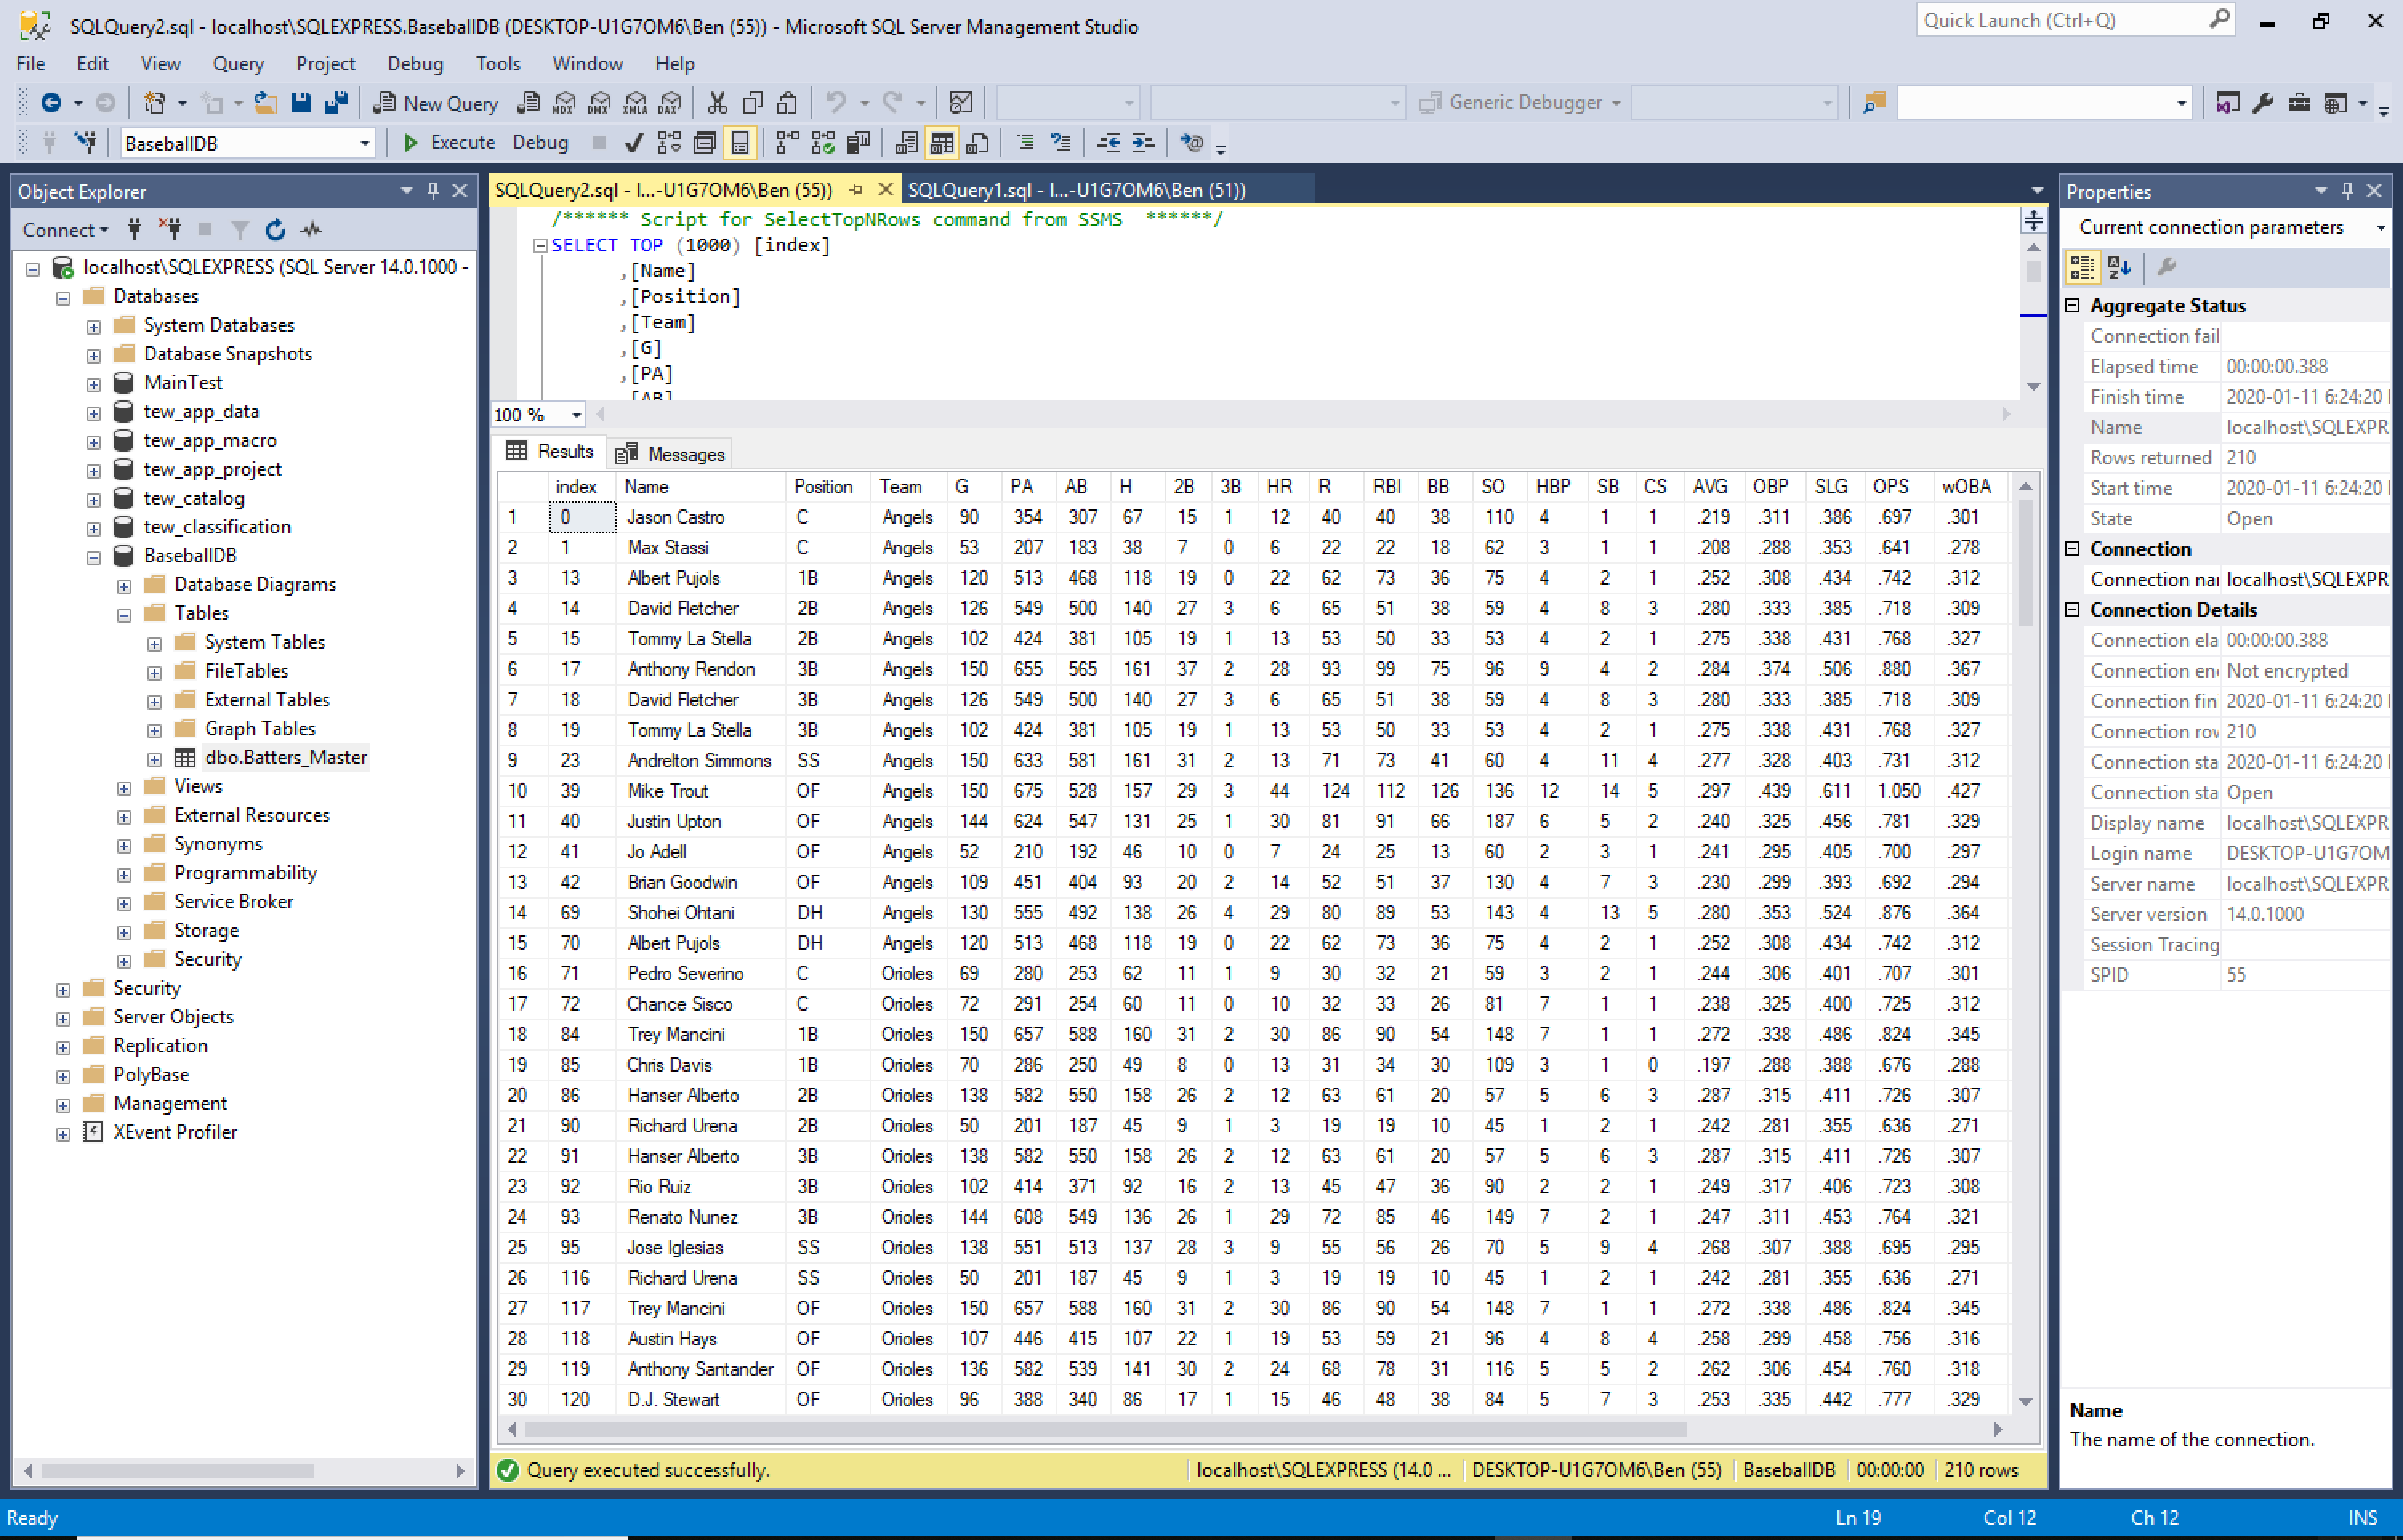The width and height of the screenshot is (2403, 1540).
Task: Open the Project menu
Action: tap(325, 64)
